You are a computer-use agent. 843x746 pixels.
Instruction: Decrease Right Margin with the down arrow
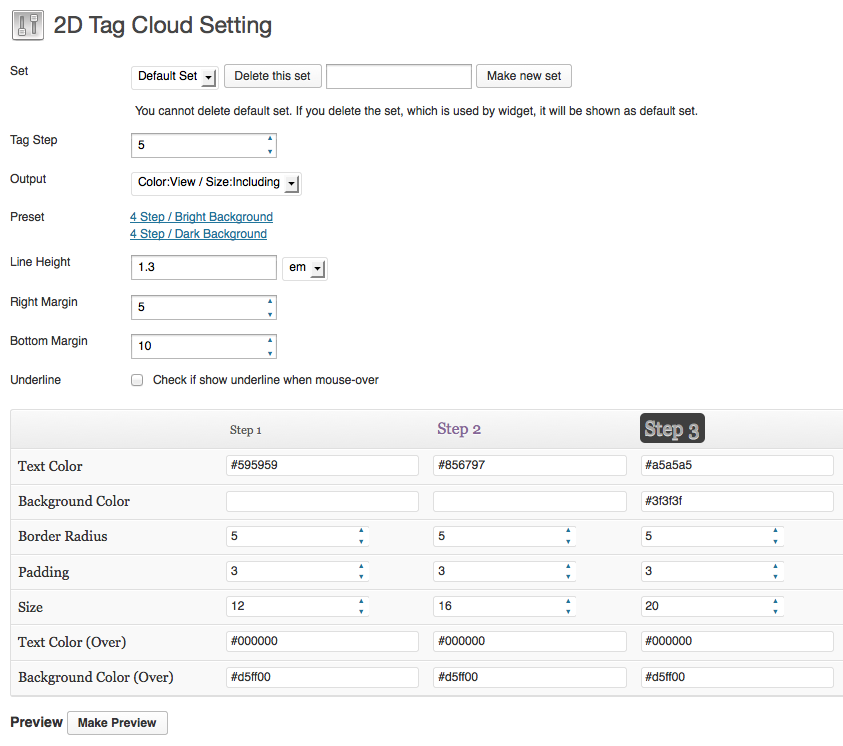point(270,314)
